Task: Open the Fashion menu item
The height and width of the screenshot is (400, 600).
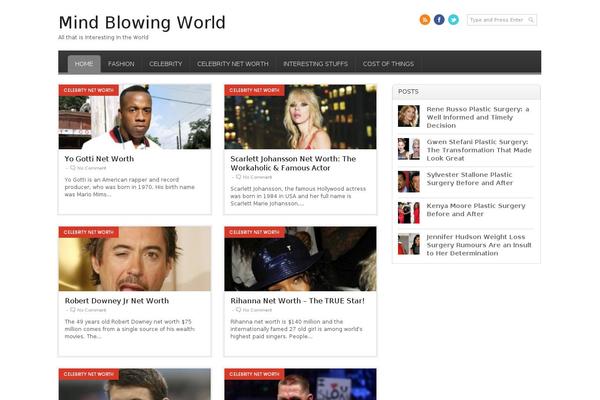Action: point(121,64)
